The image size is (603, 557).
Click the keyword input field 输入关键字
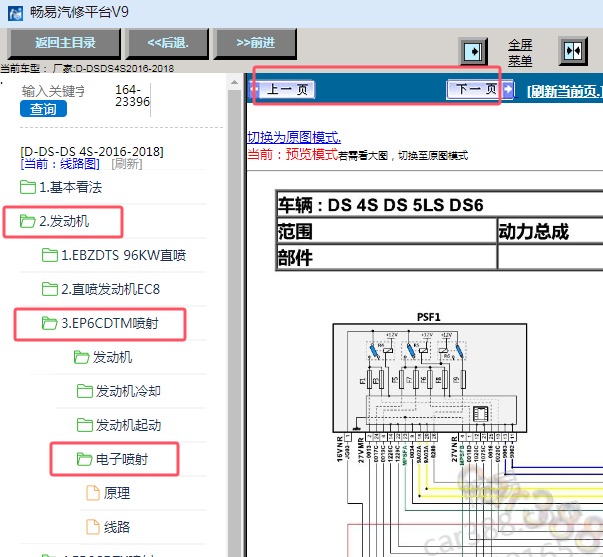(54, 91)
